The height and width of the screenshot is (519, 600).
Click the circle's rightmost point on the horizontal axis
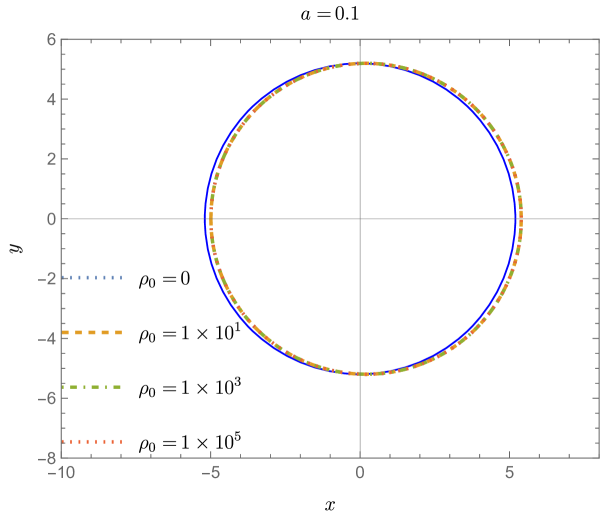tap(520, 219)
